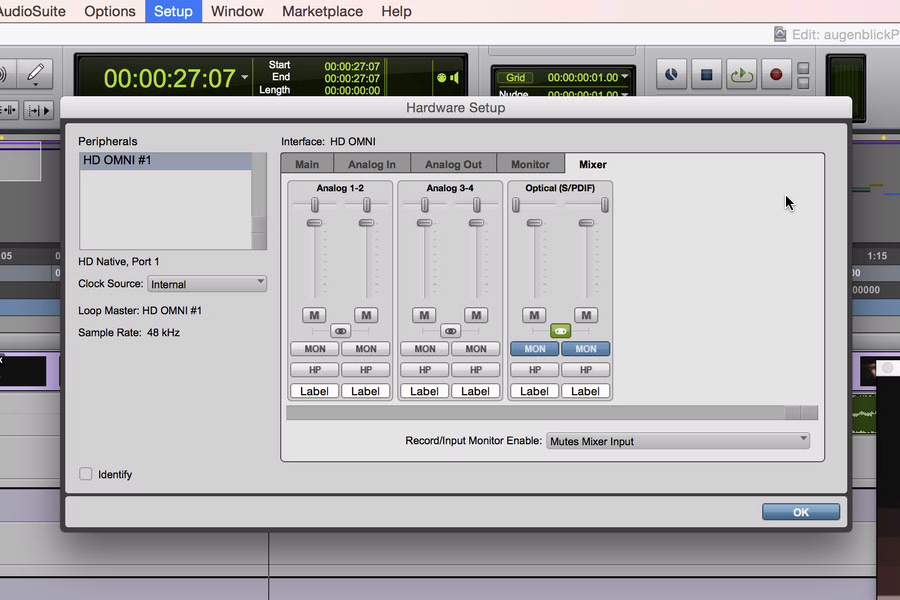Unlink the Optical (S/PDIF) channel pair
The width and height of the screenshot is (900, 600).
560,331
